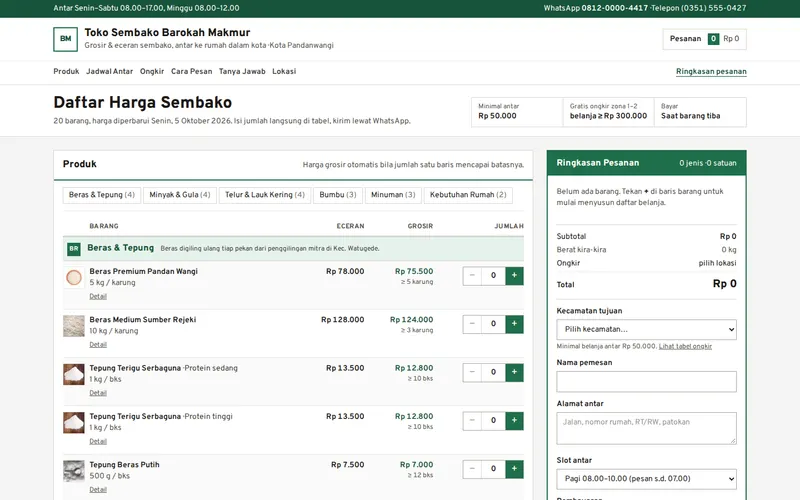Open the Slot antar dropdown
The width and height of the screenshot is (800, 500).
(646, 479)
